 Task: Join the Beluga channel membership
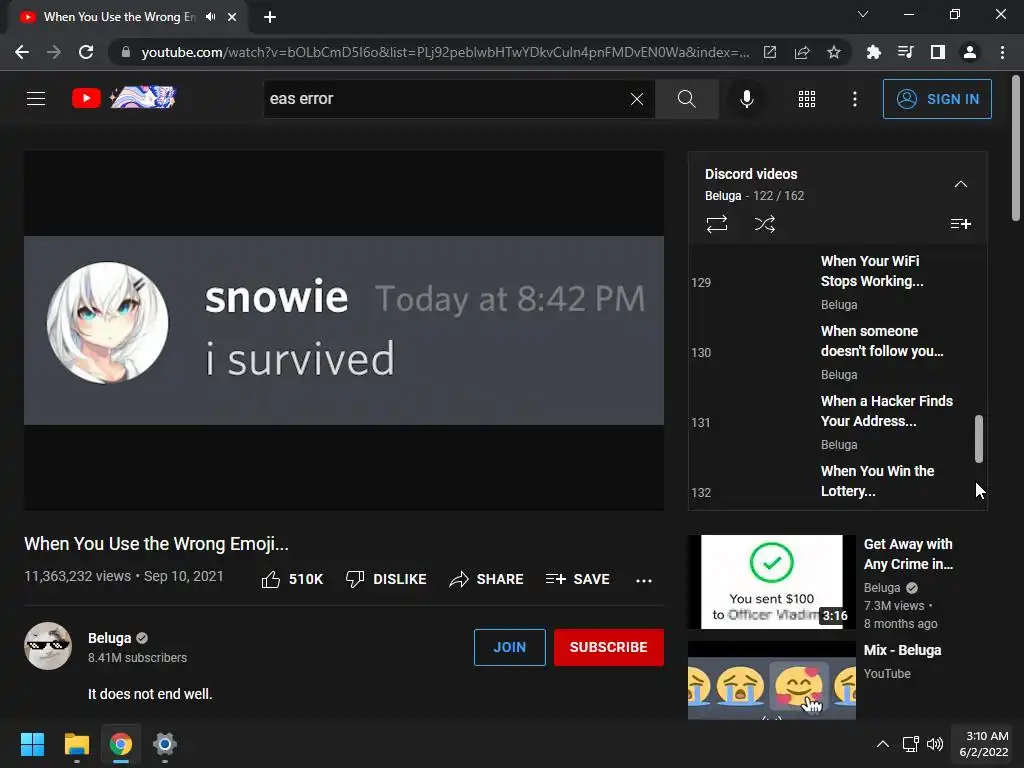[509, 647]
